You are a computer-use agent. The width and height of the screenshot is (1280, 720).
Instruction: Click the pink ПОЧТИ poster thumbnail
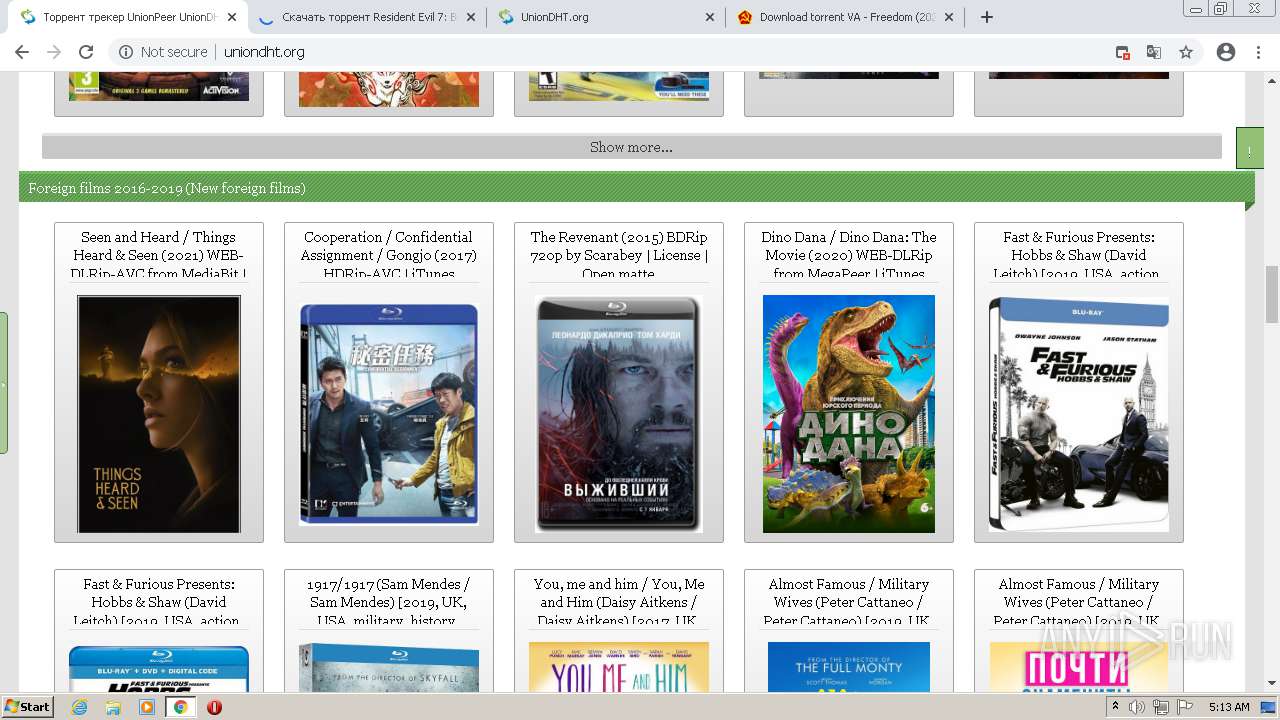point(1079,667)
